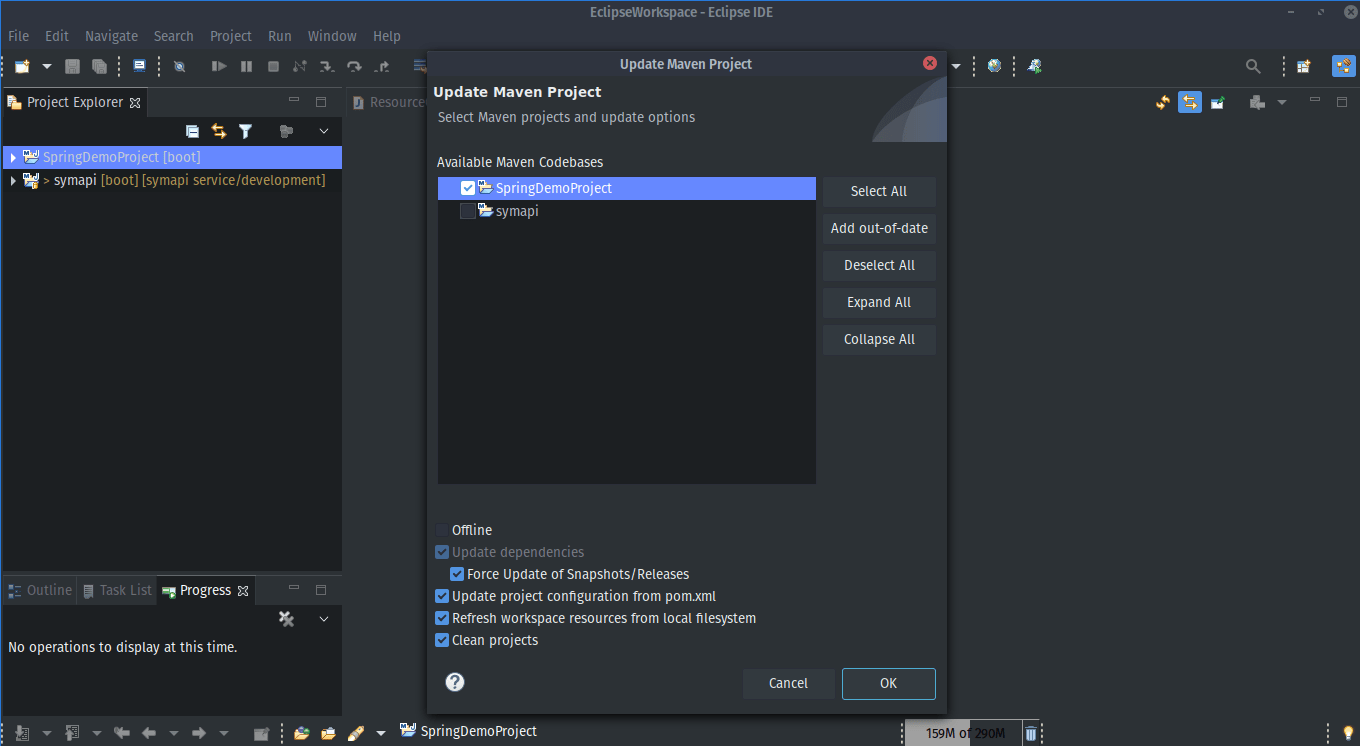Uncheck the Clean projects option
This screenshot has height=746, width=1360.
point(442,640)
